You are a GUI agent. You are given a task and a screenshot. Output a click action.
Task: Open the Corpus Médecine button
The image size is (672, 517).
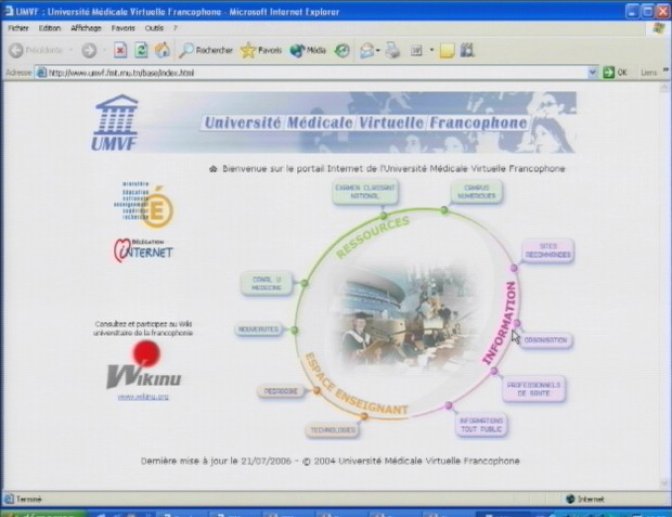pyautogui.click(x=267, y=283)
